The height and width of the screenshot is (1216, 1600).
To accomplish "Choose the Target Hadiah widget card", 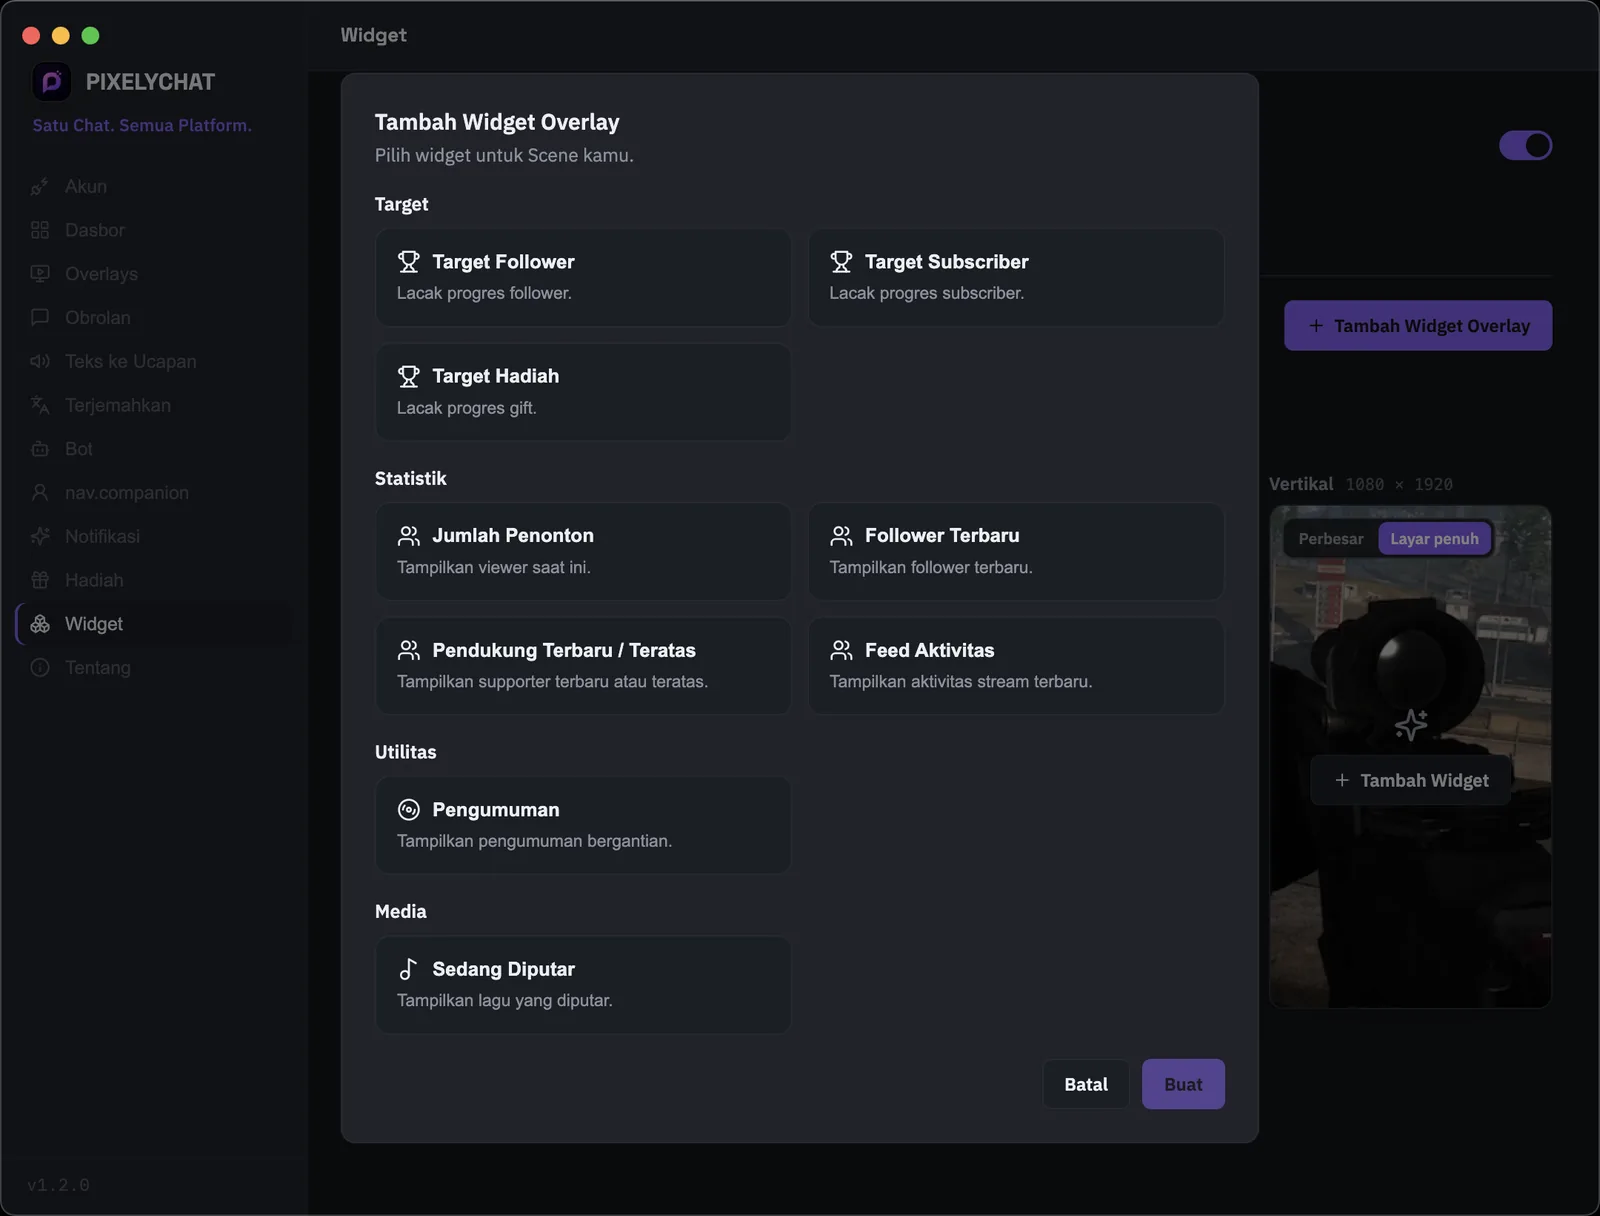I will tap(583, 392).
